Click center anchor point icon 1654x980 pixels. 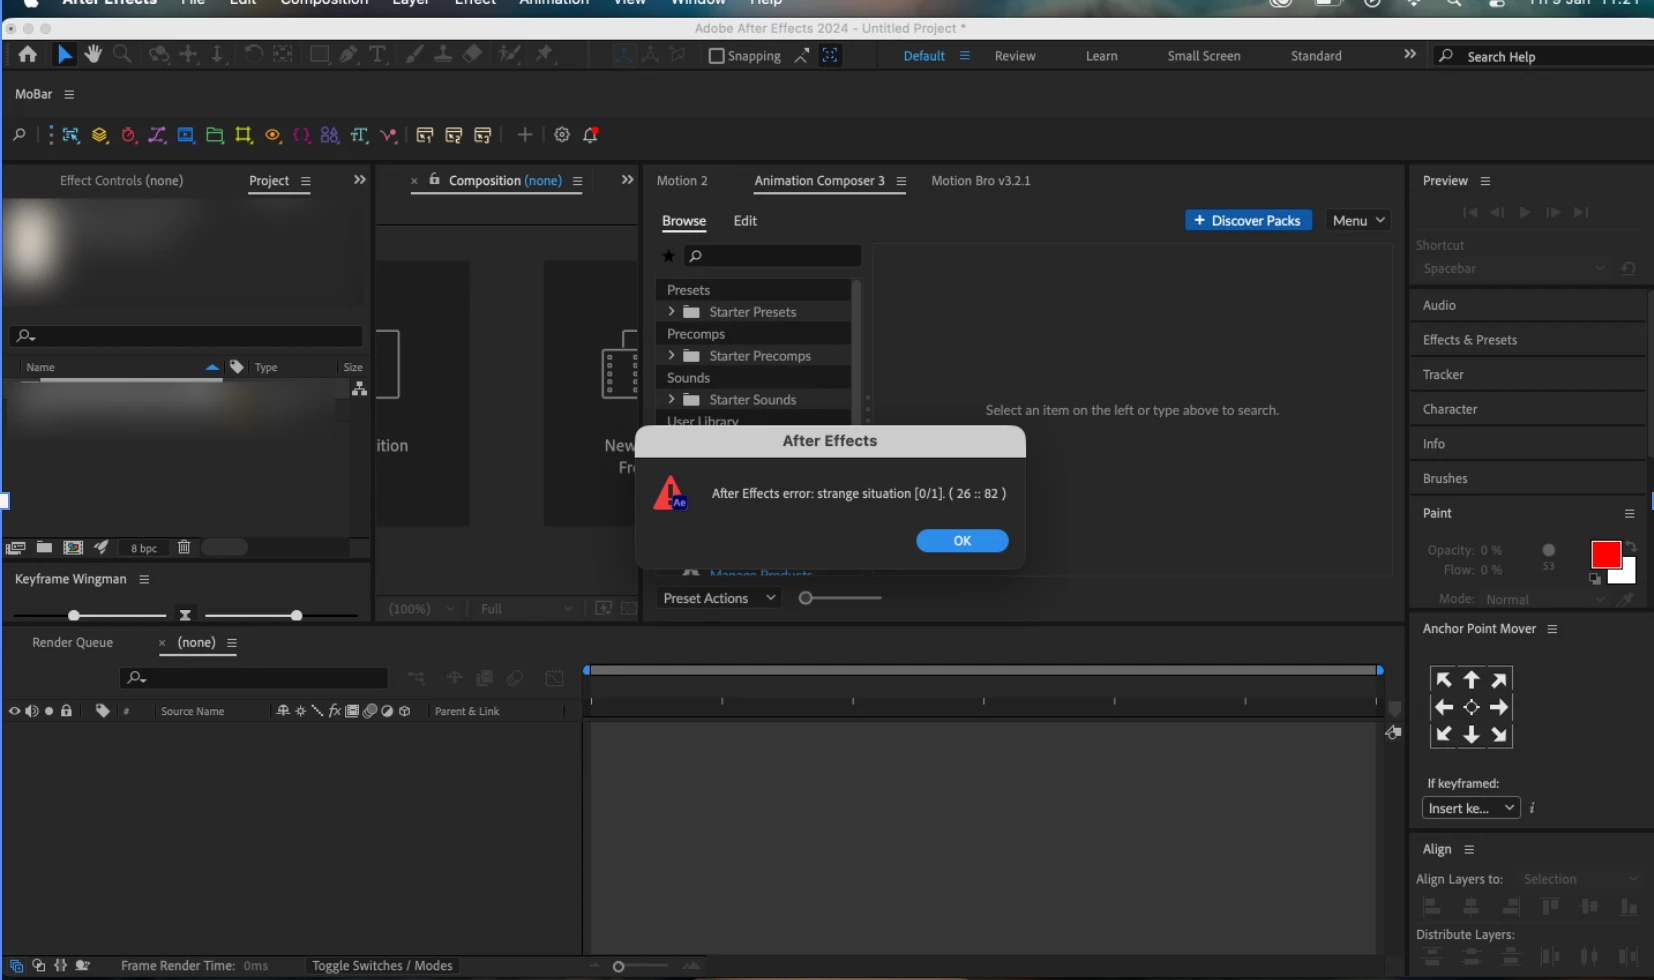pyautogui.click(x=1471, y=707)
